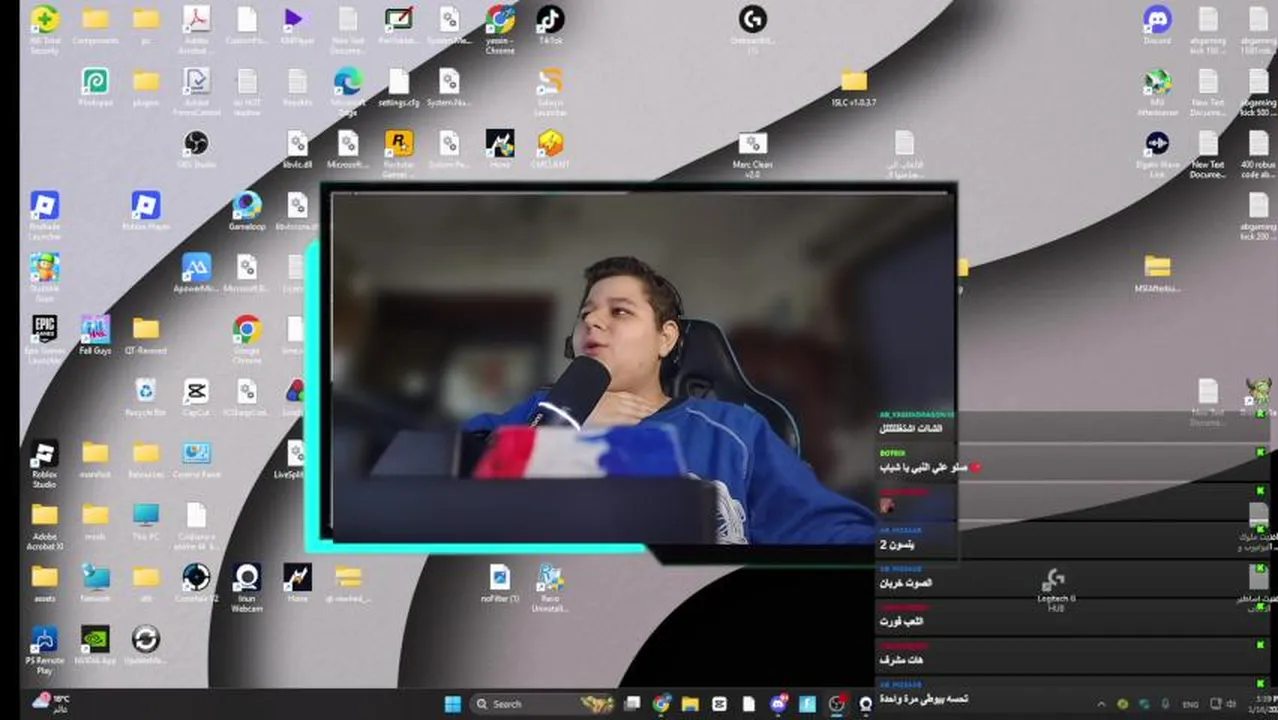Launch OBS Studio shortcut
Screen dimensions: 1278x720
pyautogui.click(x=196, y=150)
